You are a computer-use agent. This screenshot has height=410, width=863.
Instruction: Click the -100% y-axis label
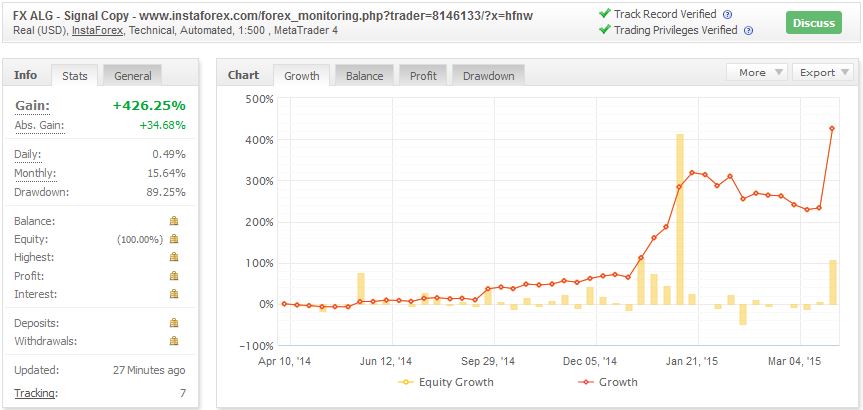[256, 346]
